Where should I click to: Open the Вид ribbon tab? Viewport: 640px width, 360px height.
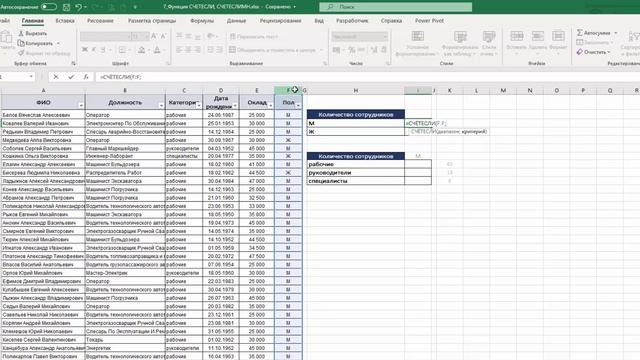pyautogui.click(x=319, y=21)
